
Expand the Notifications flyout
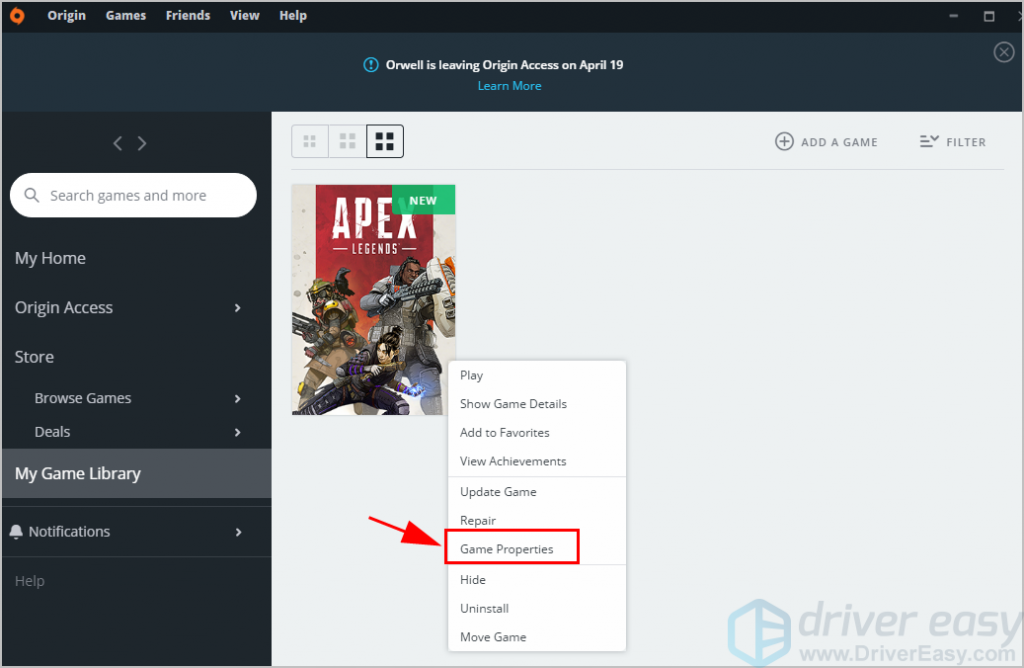coord(237,532)
